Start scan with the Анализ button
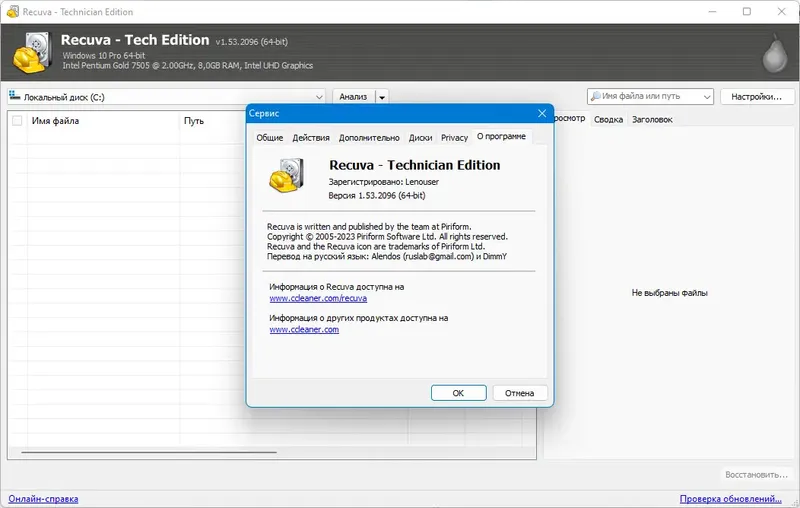Screen dimensions: 800x508 tap(354, 96)
